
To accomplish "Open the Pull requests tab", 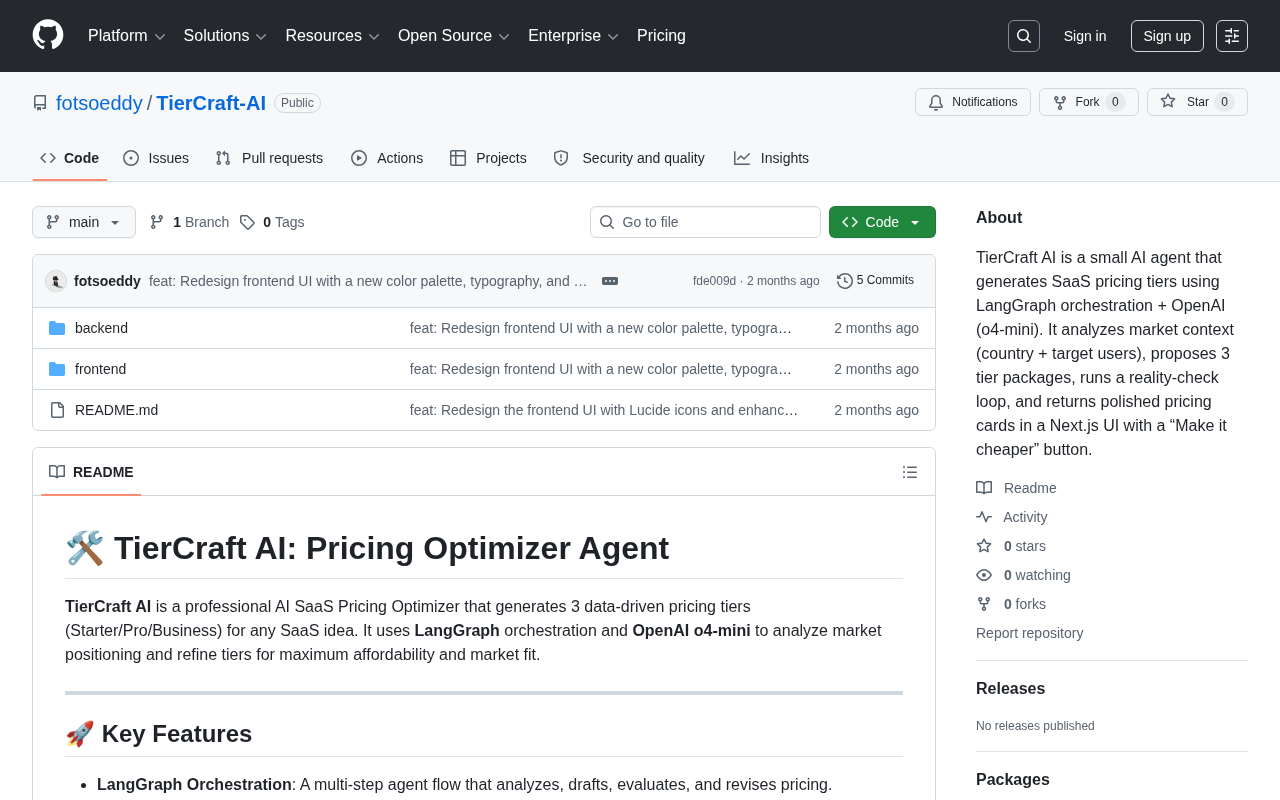I will click(x=269, y=158).
